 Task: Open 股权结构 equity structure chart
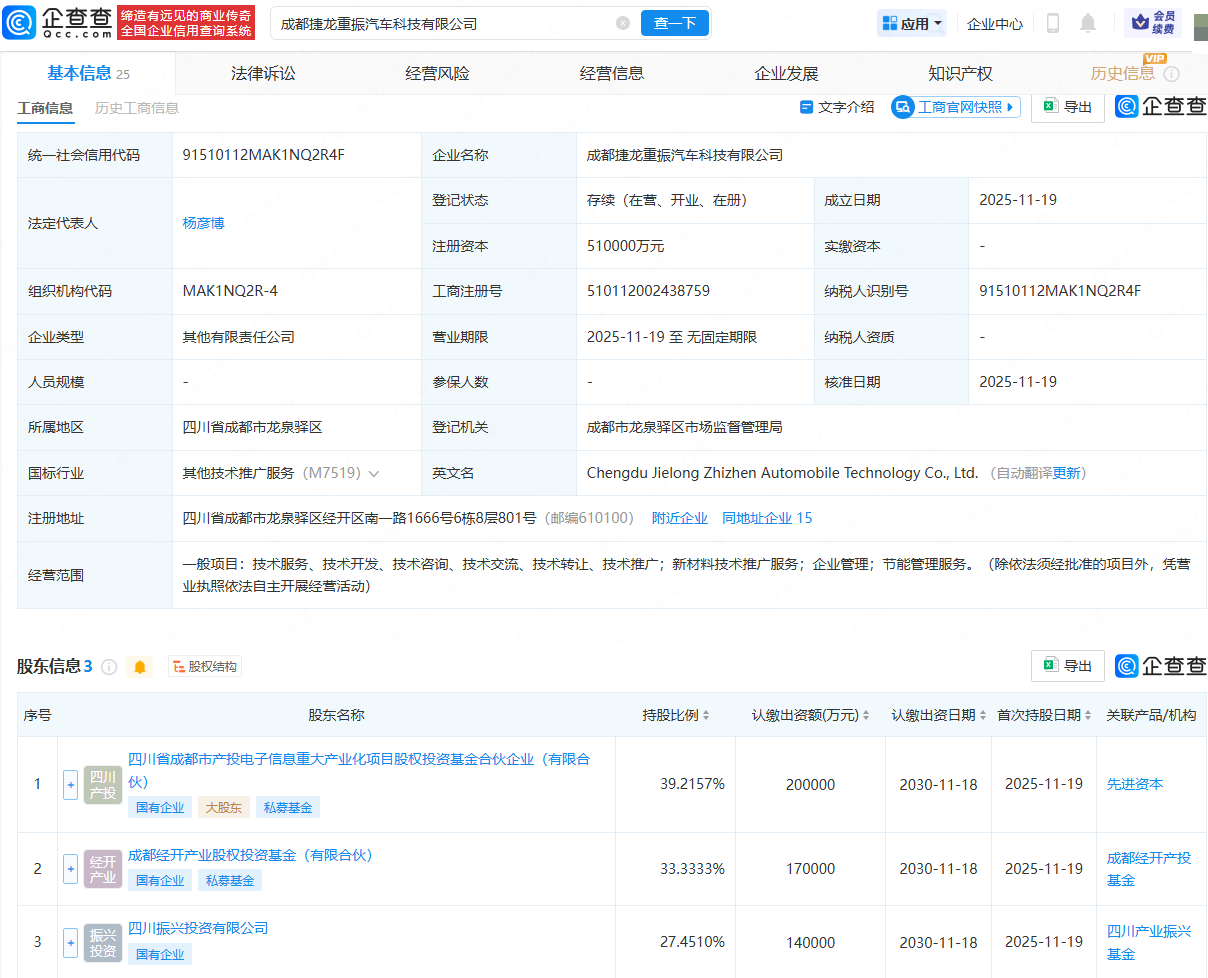point(205,667)
